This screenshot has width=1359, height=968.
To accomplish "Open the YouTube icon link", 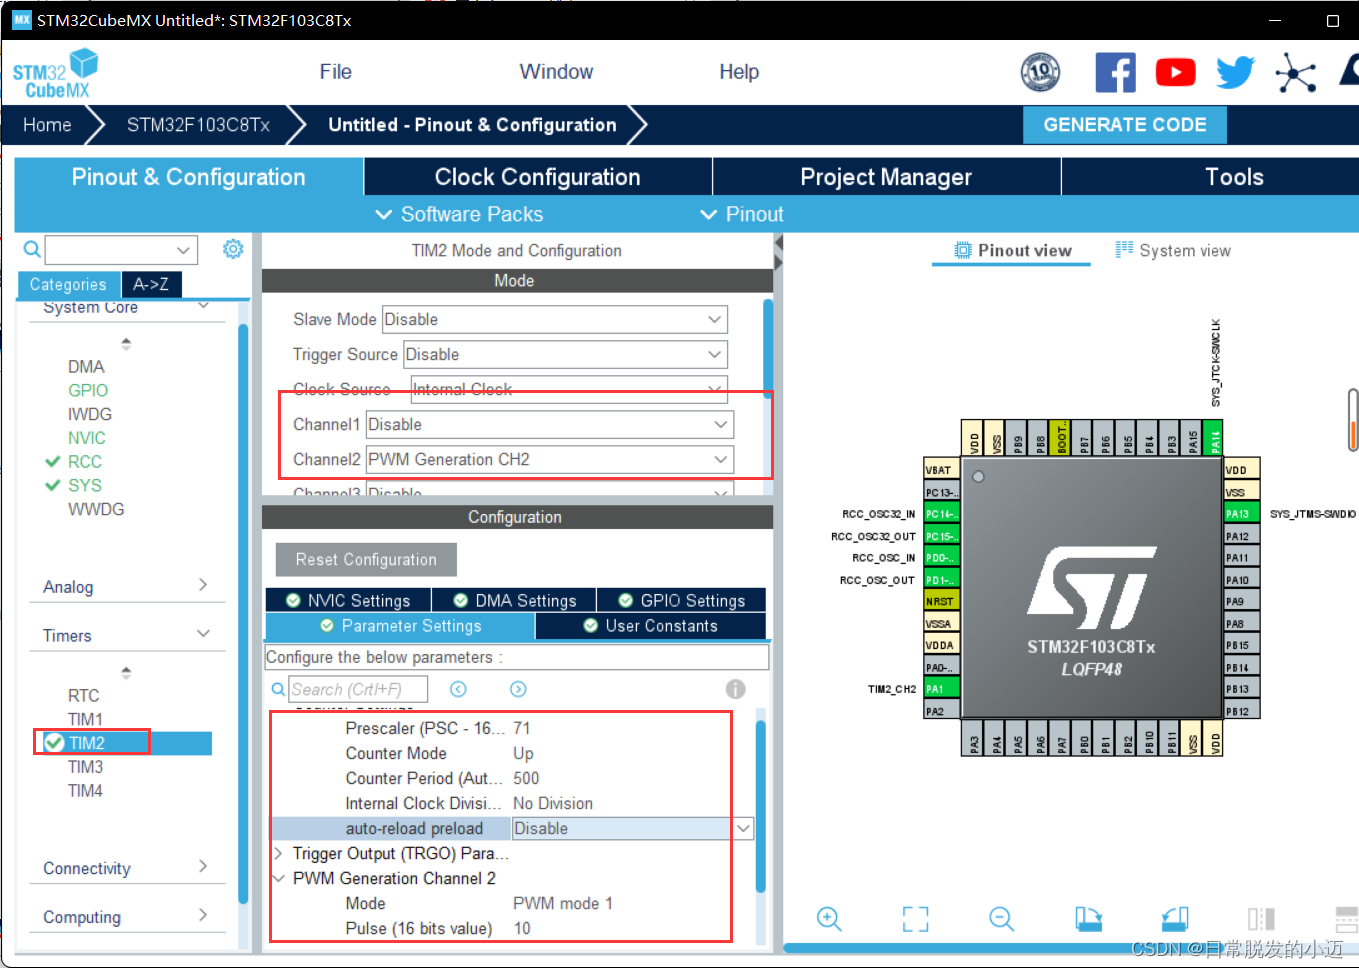I will pyautogui.click(x=1175, y=73).
